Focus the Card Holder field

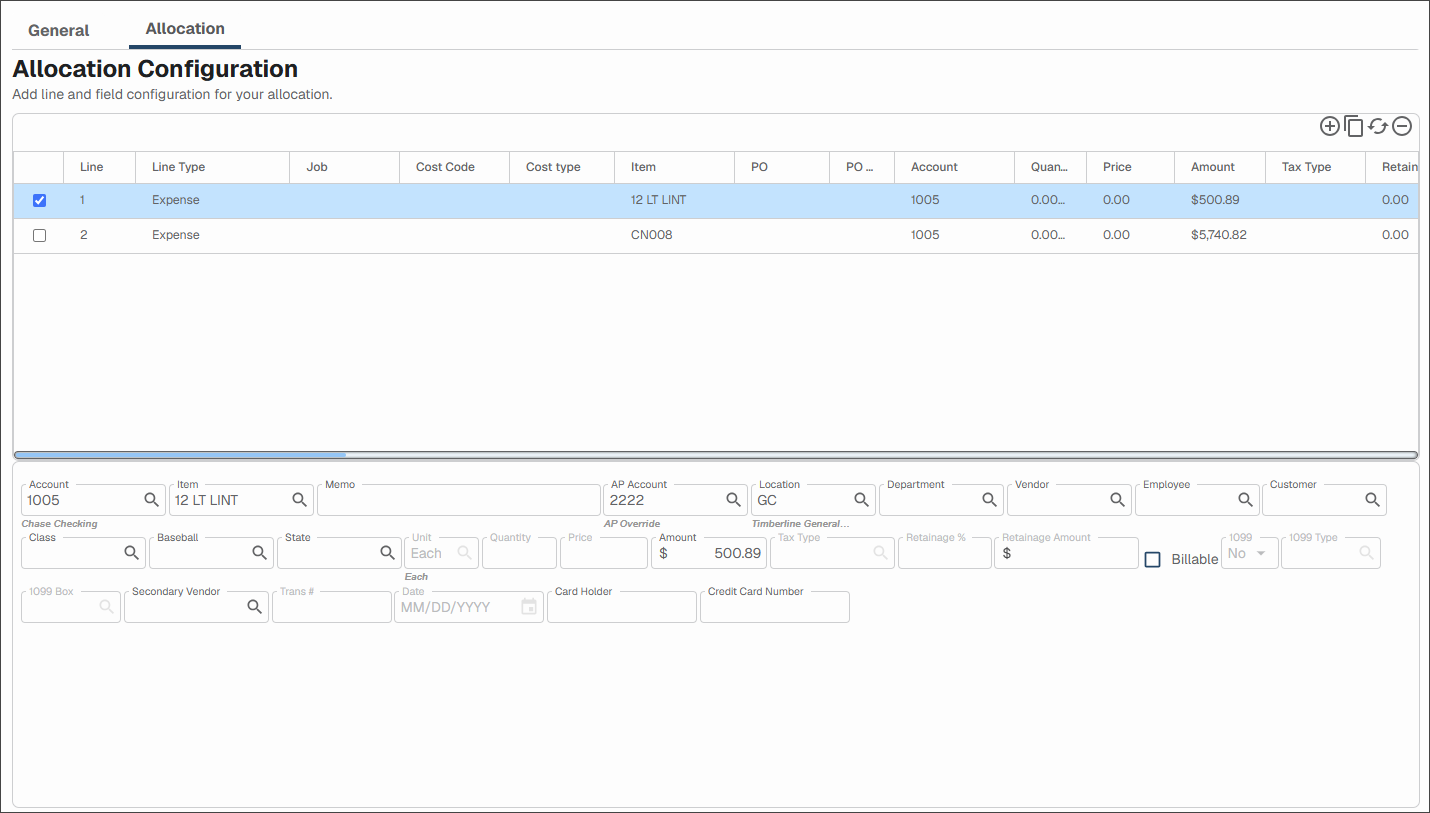(x=622, y=607)
